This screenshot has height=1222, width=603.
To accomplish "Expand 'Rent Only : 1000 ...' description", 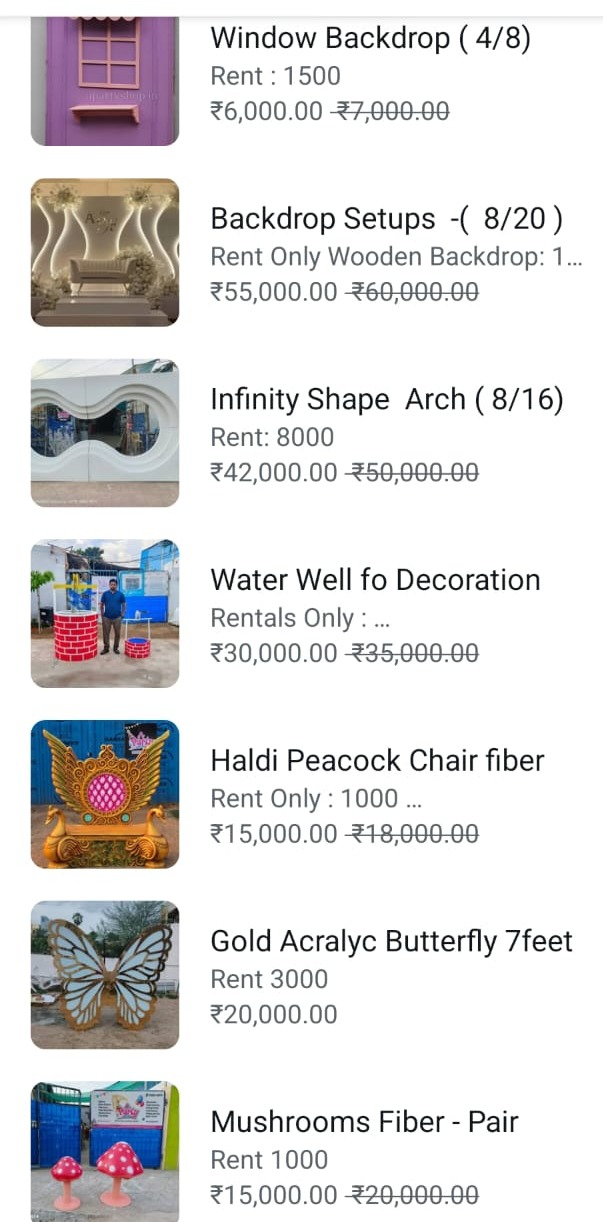I will [316, 799].
